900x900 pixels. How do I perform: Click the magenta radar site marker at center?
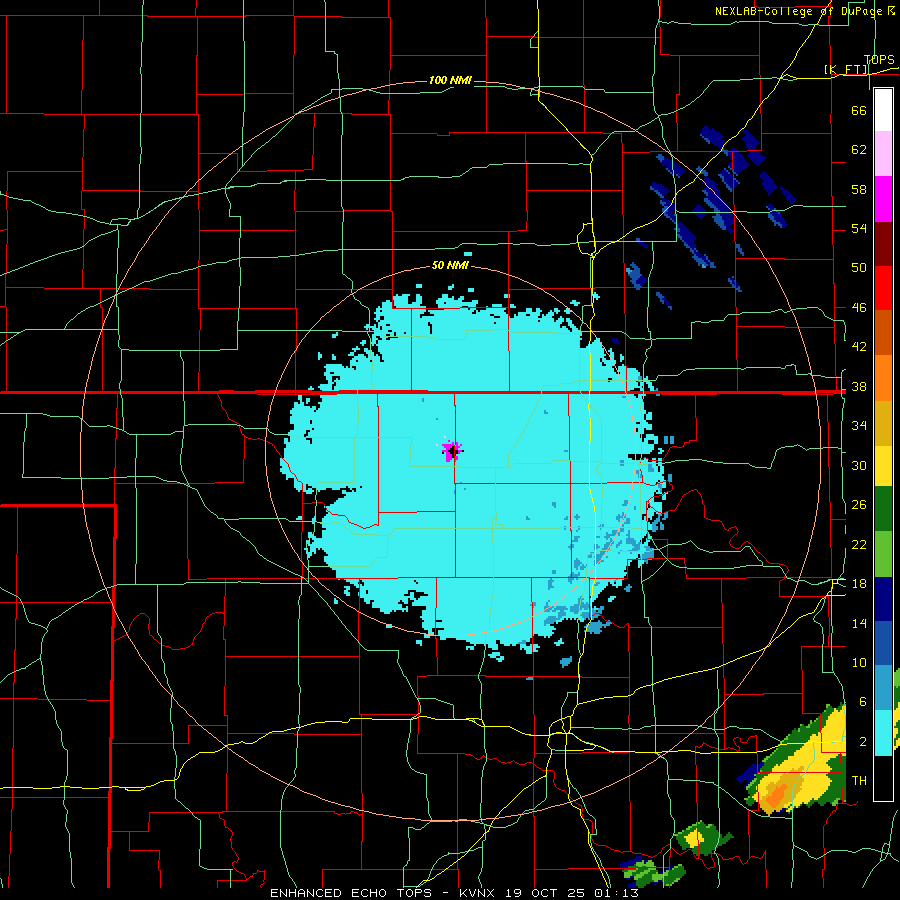[x=452, y=451]
